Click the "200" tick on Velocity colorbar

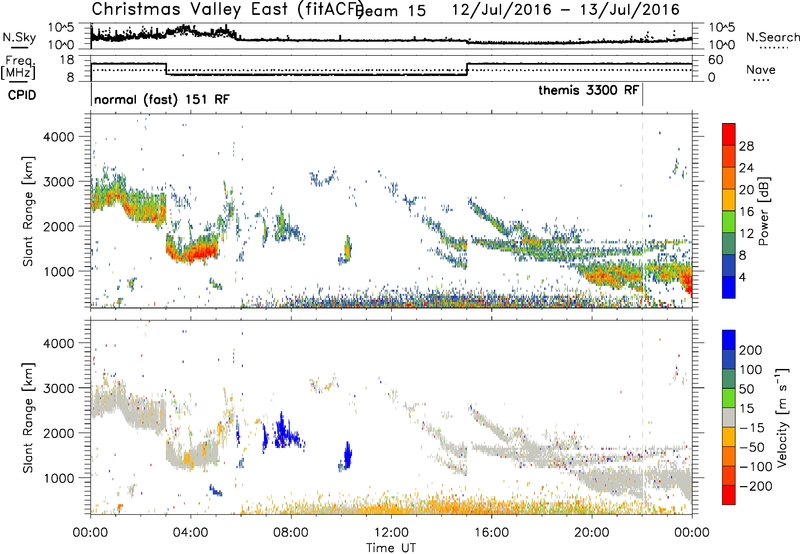coord(750,350)
